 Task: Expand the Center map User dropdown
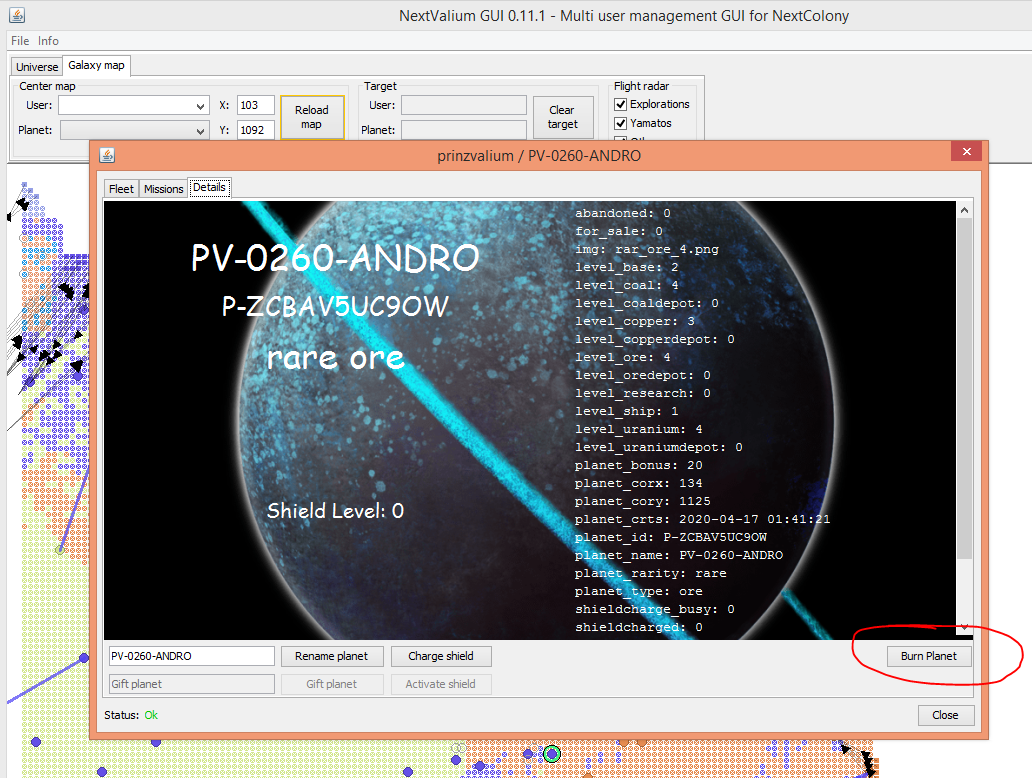[x=202, y=106]
